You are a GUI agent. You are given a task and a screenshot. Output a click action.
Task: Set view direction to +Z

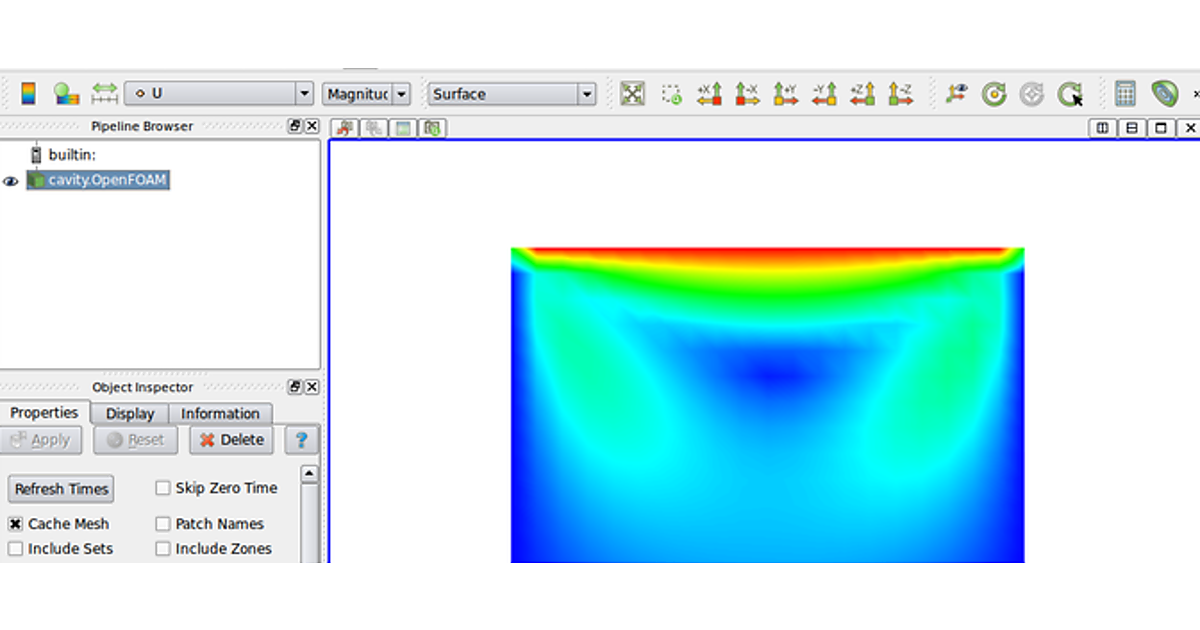point(863,94)
